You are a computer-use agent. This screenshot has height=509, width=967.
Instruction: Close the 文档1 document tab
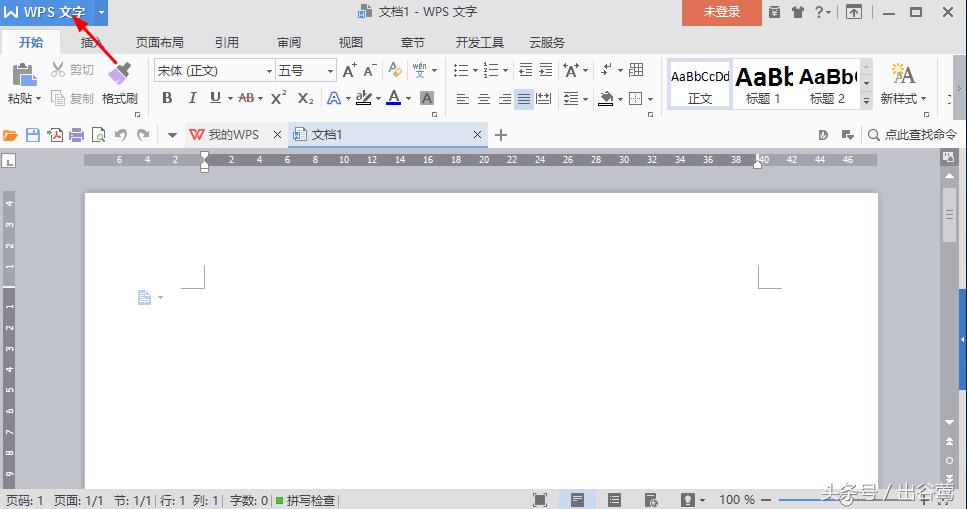477,134
